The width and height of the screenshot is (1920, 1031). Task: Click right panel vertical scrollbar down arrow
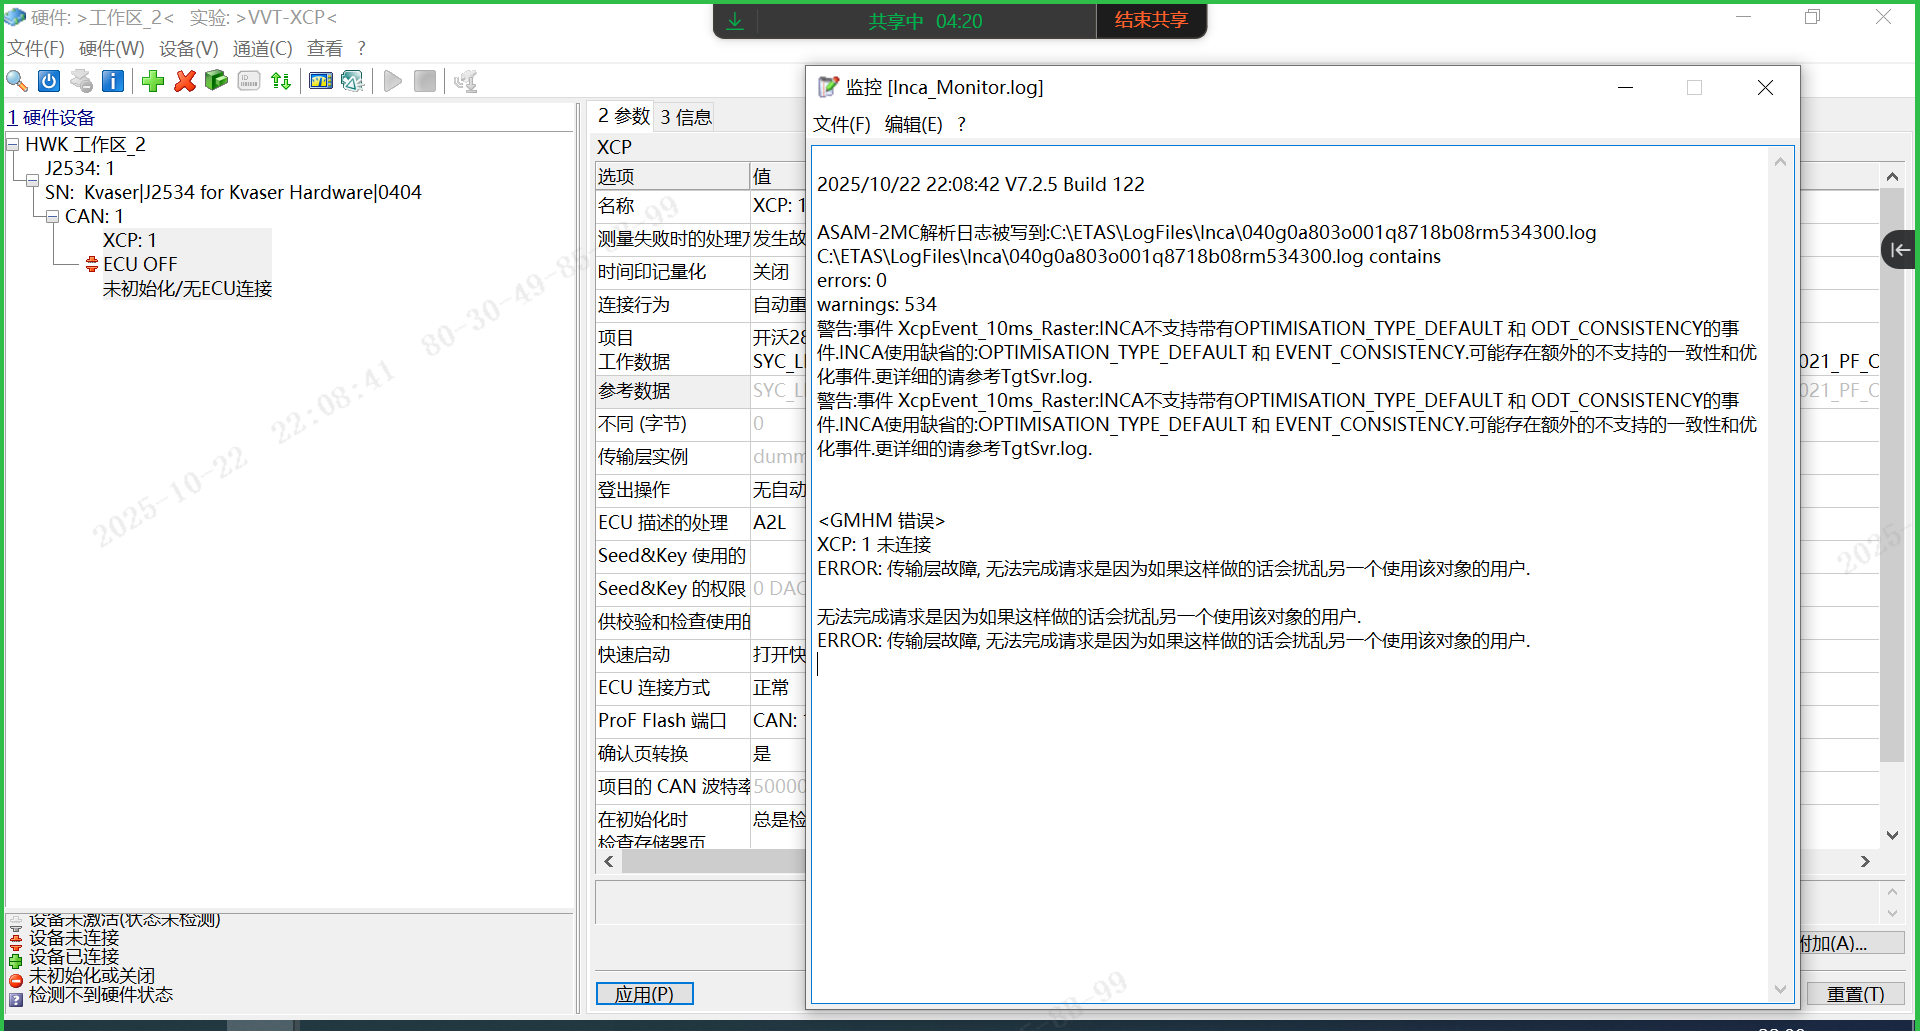pos(1892,835)
